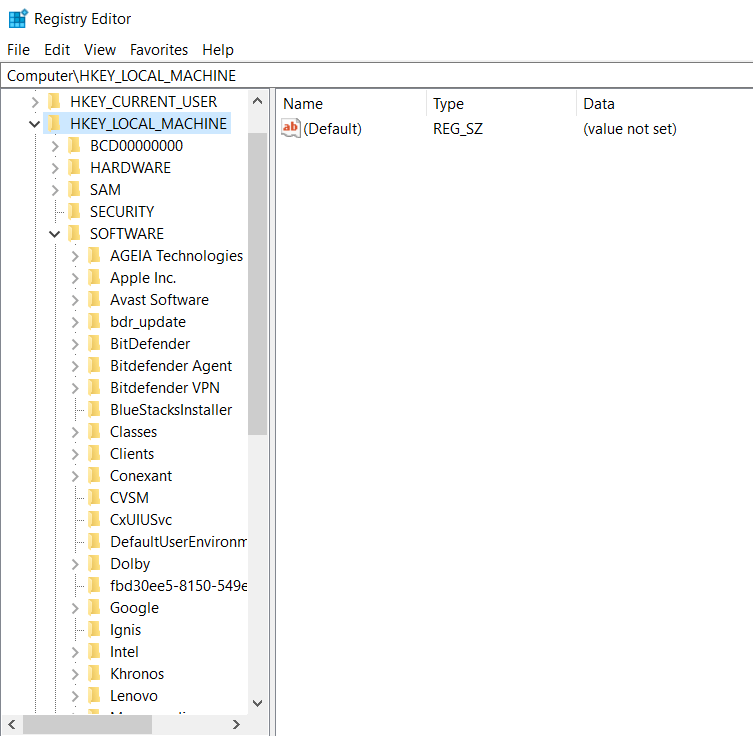Click the BlueStacksInstaller folder icon
Viewport: 753px width, 736px height.
(x=94, y=409)
